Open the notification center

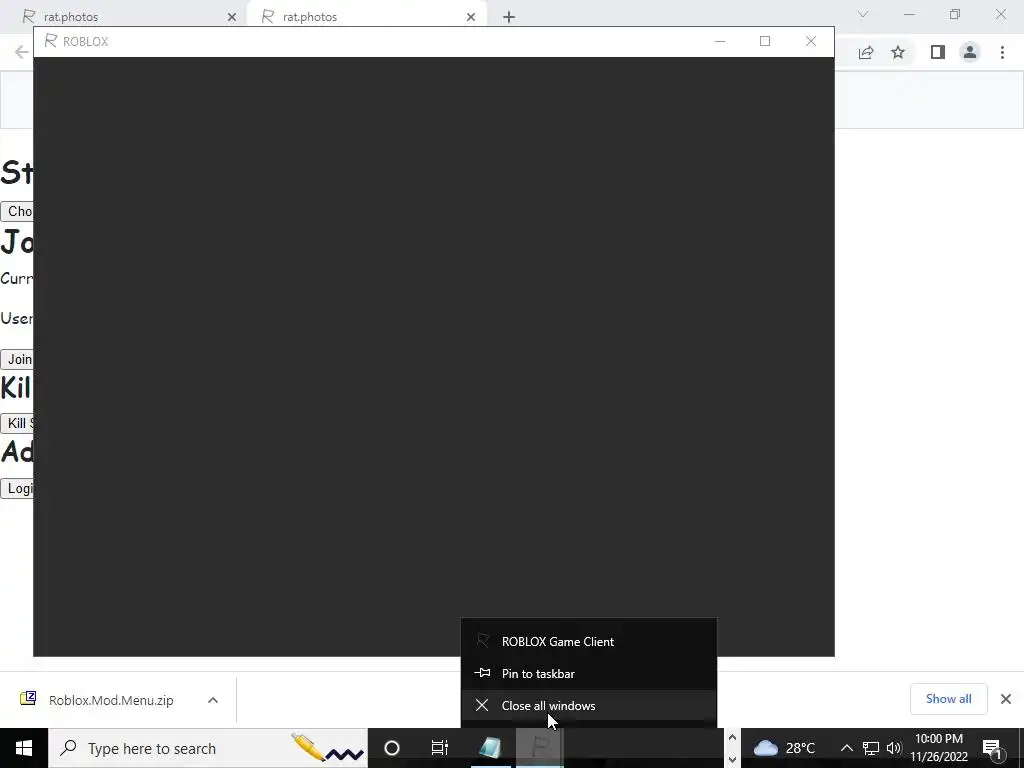pos(992,748)
